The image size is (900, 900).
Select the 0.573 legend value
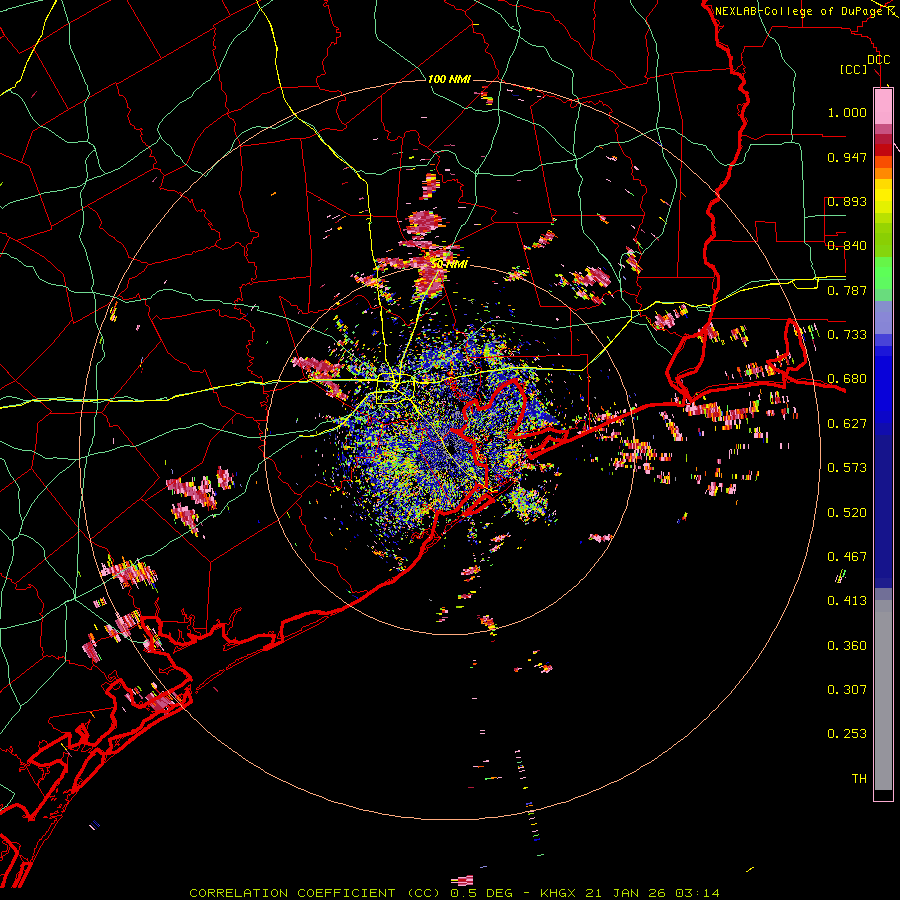tap(847, 468)
